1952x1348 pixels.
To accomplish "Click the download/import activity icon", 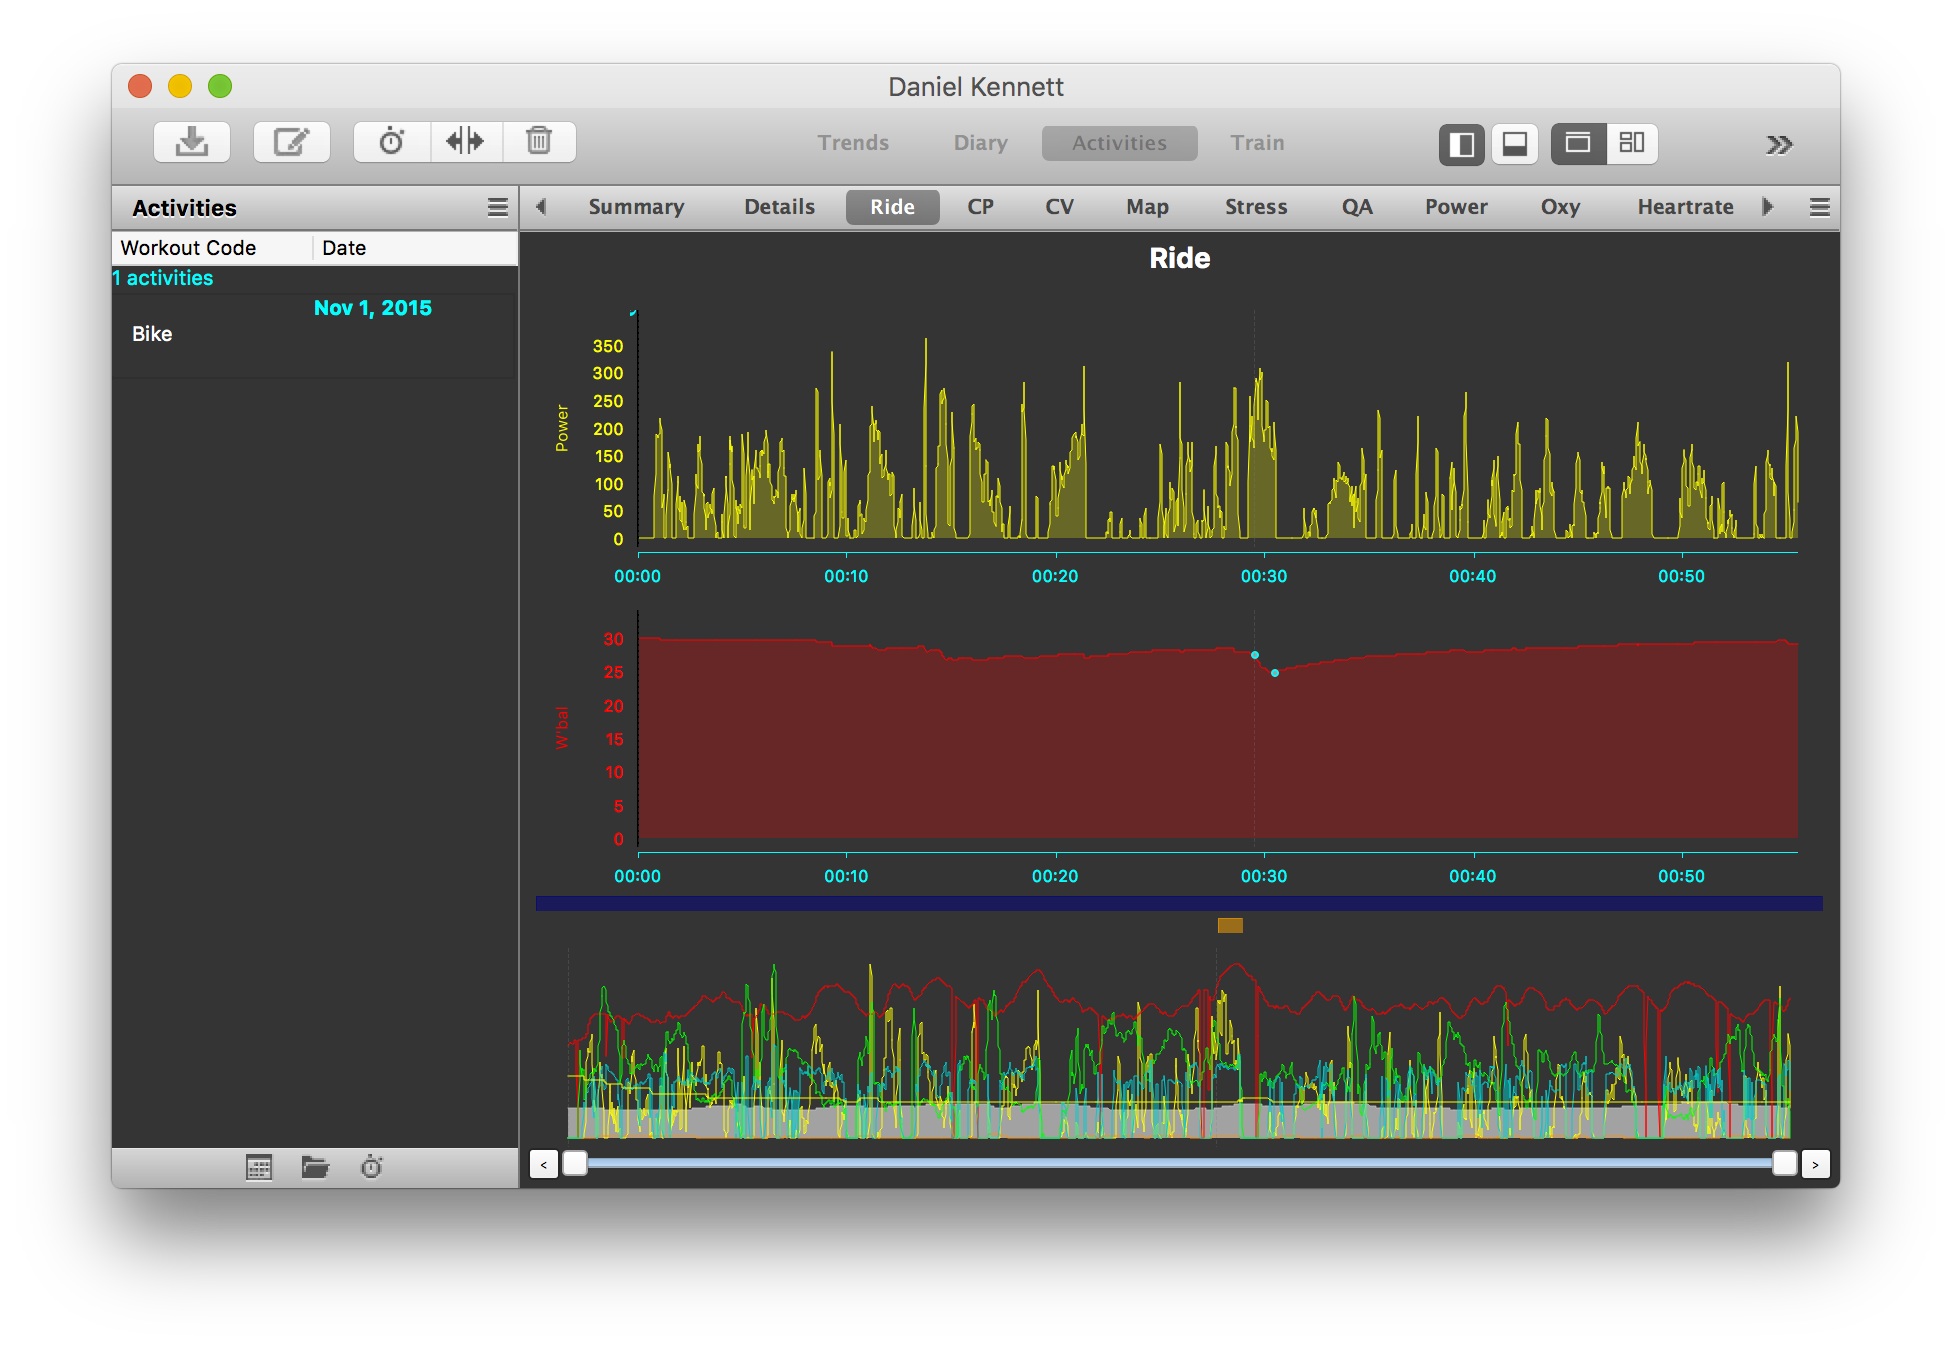I will click(x=192, y=142).
